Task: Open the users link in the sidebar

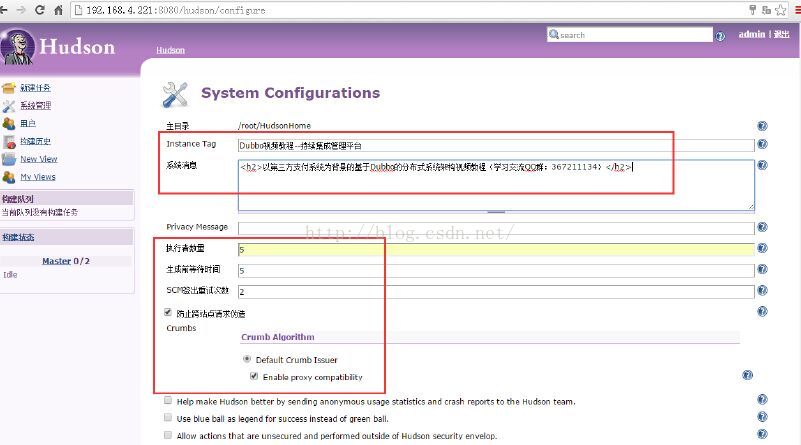Action: tap(28, 124)
